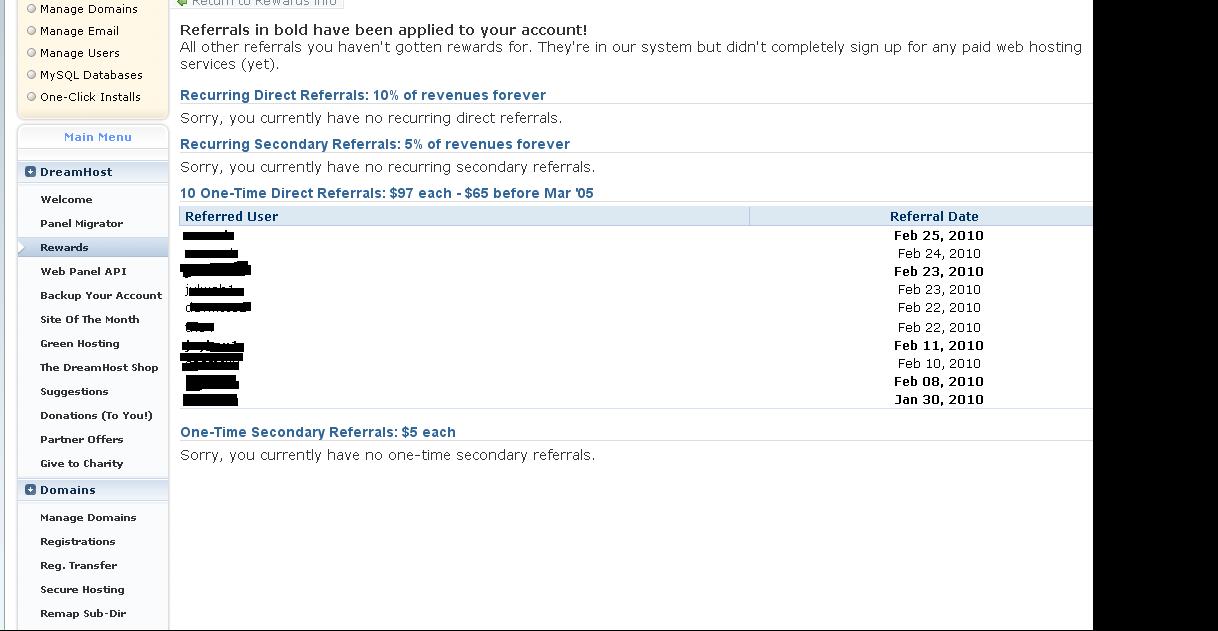Select Rewards in the sidebar

(x=64, y=248)
